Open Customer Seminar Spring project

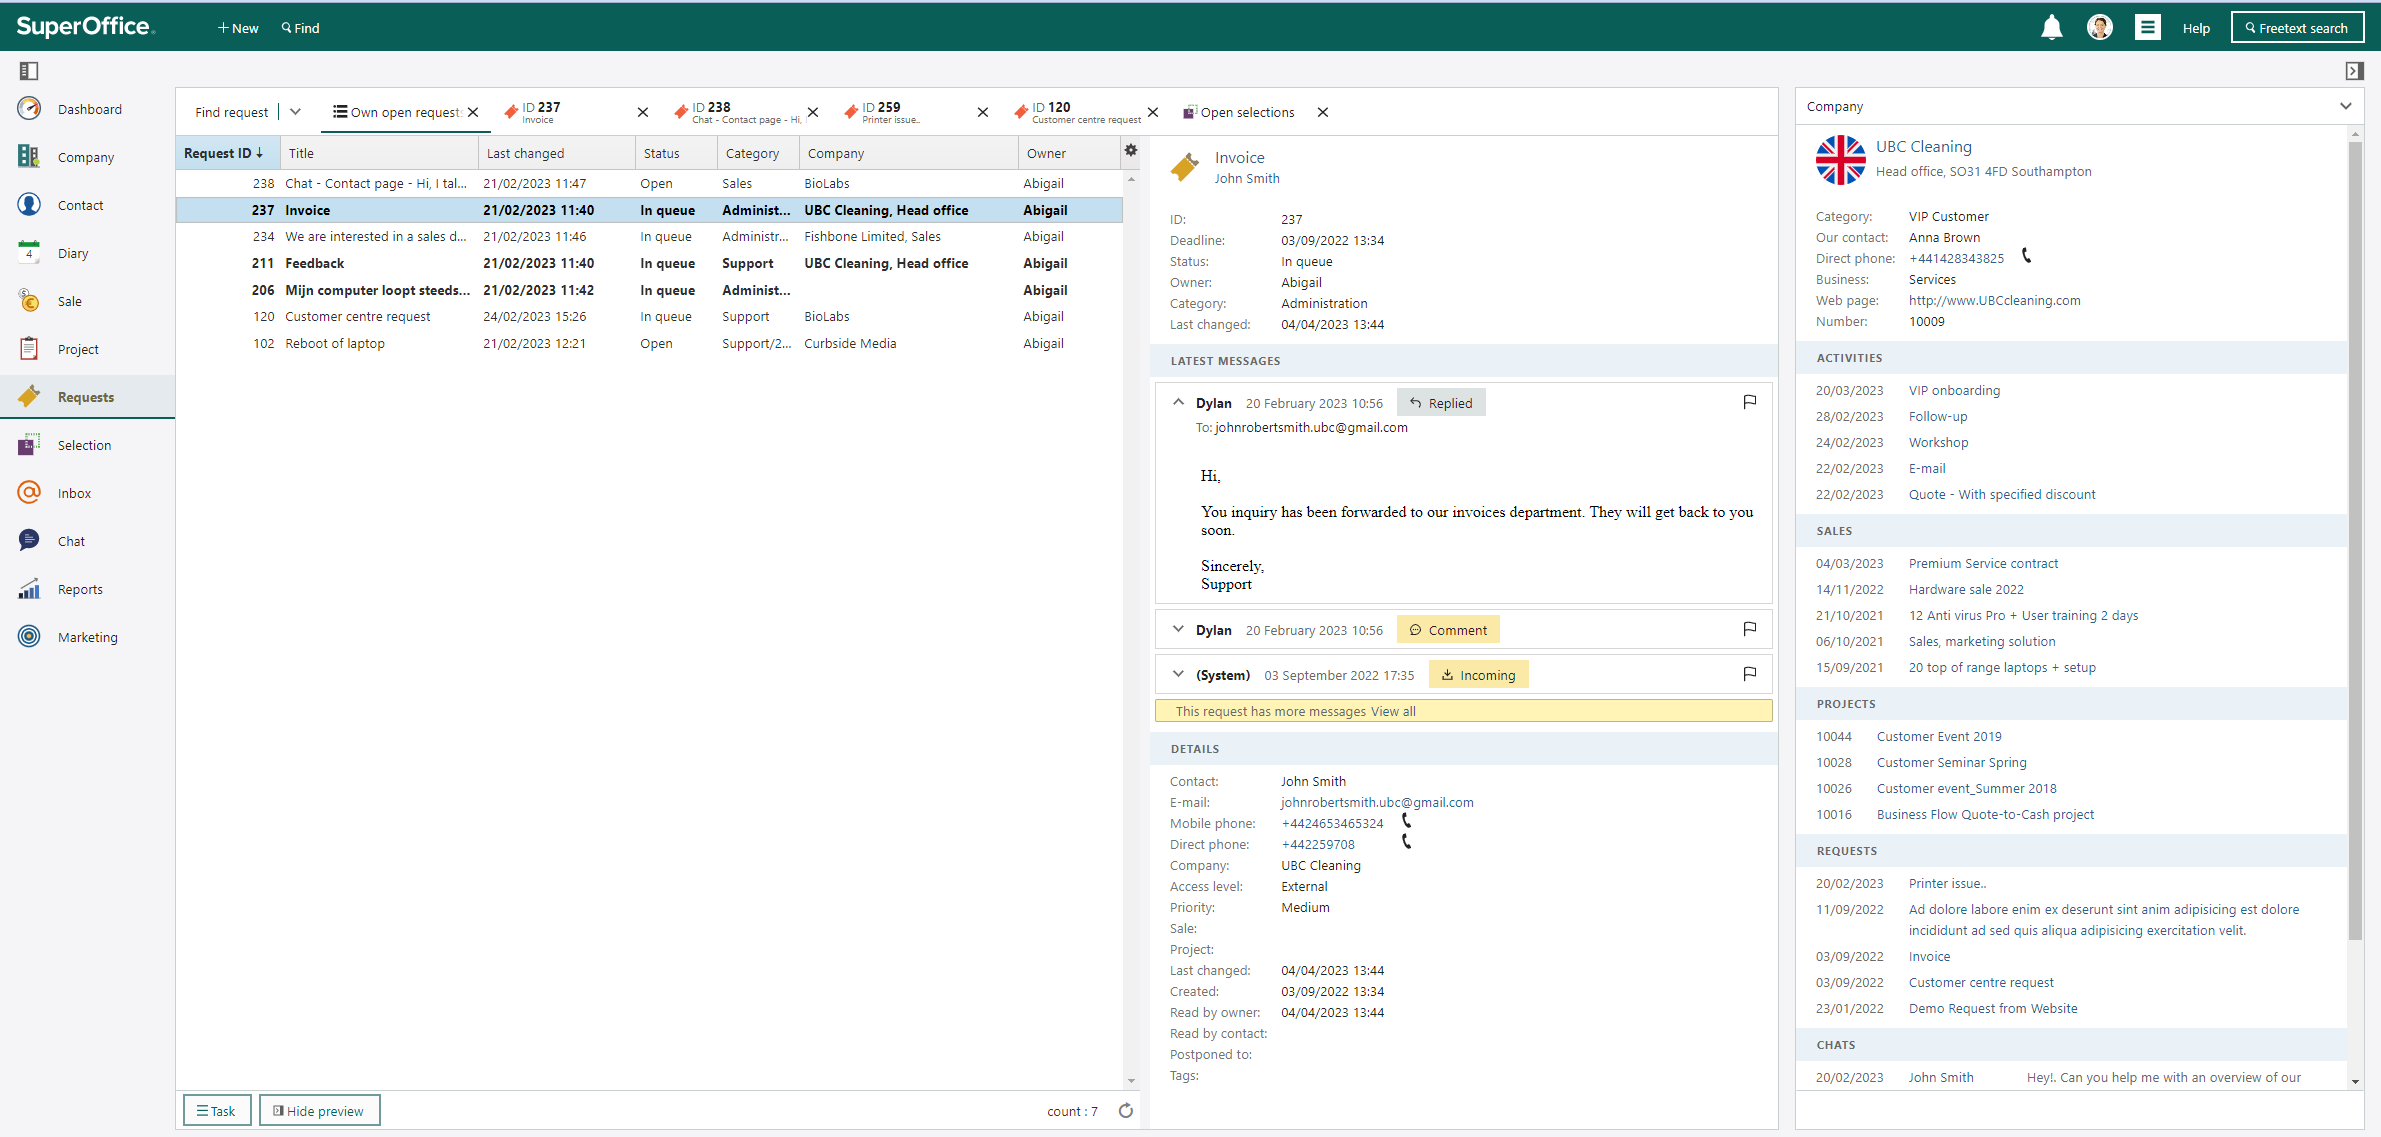[x=1951, y=762]
